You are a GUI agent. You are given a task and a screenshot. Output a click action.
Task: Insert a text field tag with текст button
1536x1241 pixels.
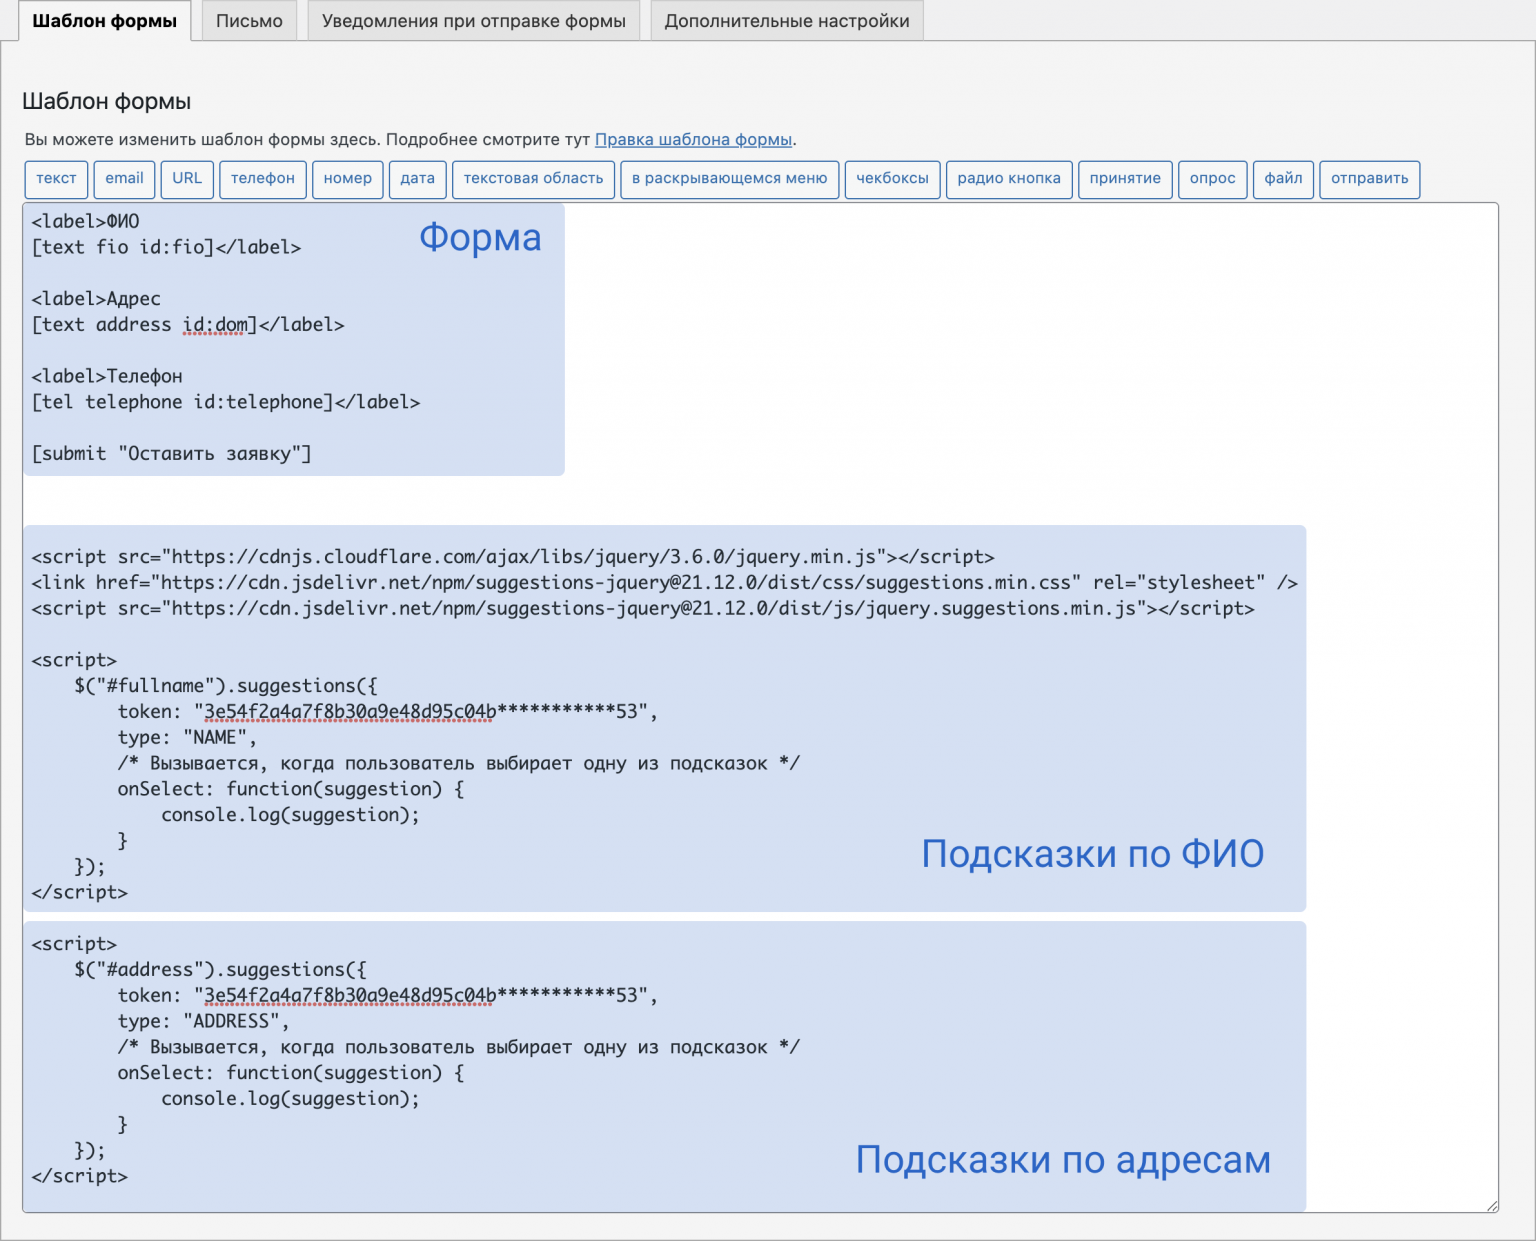coord(56,179)
